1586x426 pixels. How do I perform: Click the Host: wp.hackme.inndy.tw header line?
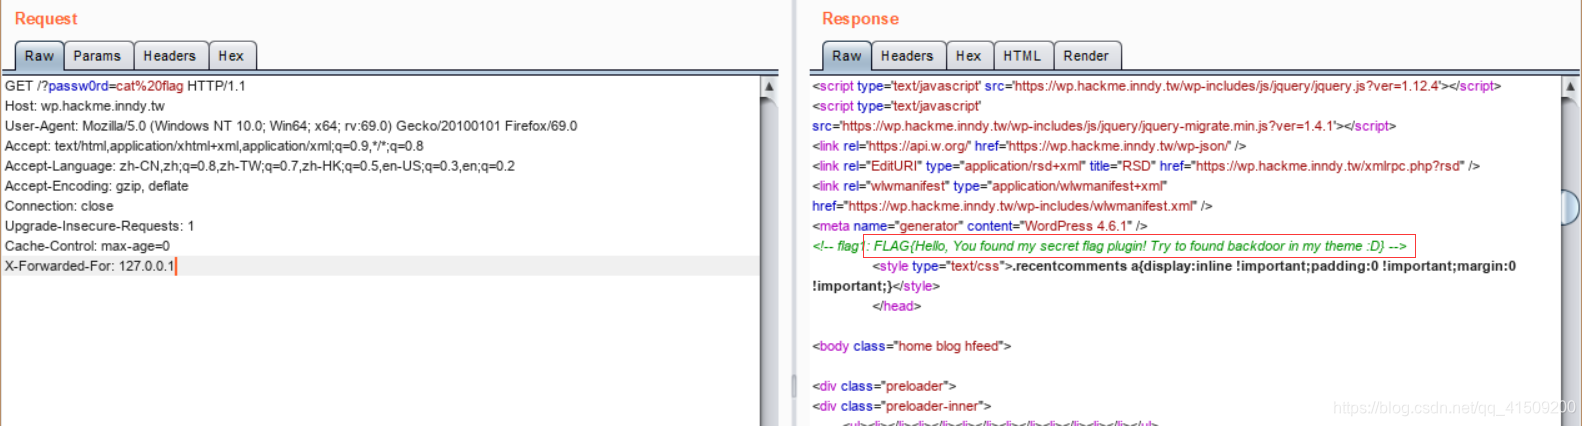click(x=85, y=106)
